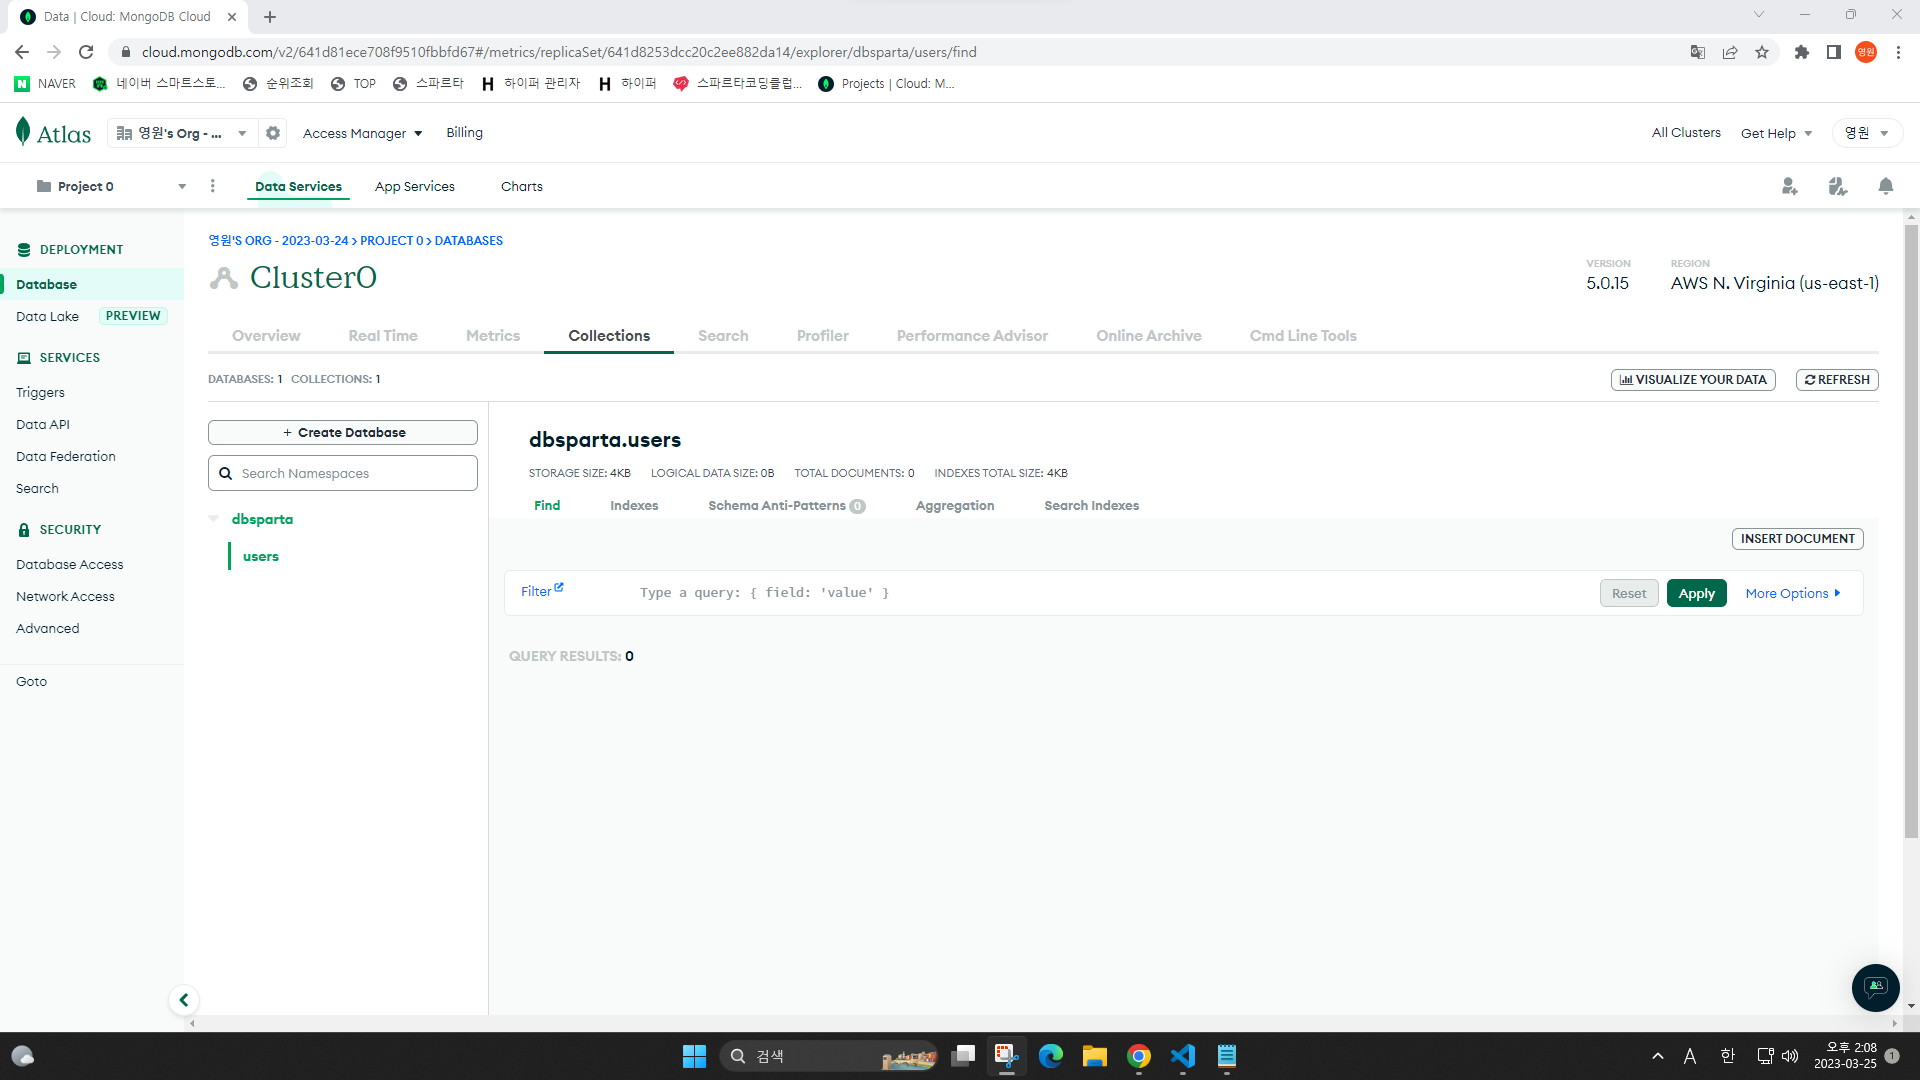Select Indexes tab of collection
Image resolution: width=1920 pixels, height=1080 pixels.
(x=634, y=505)
